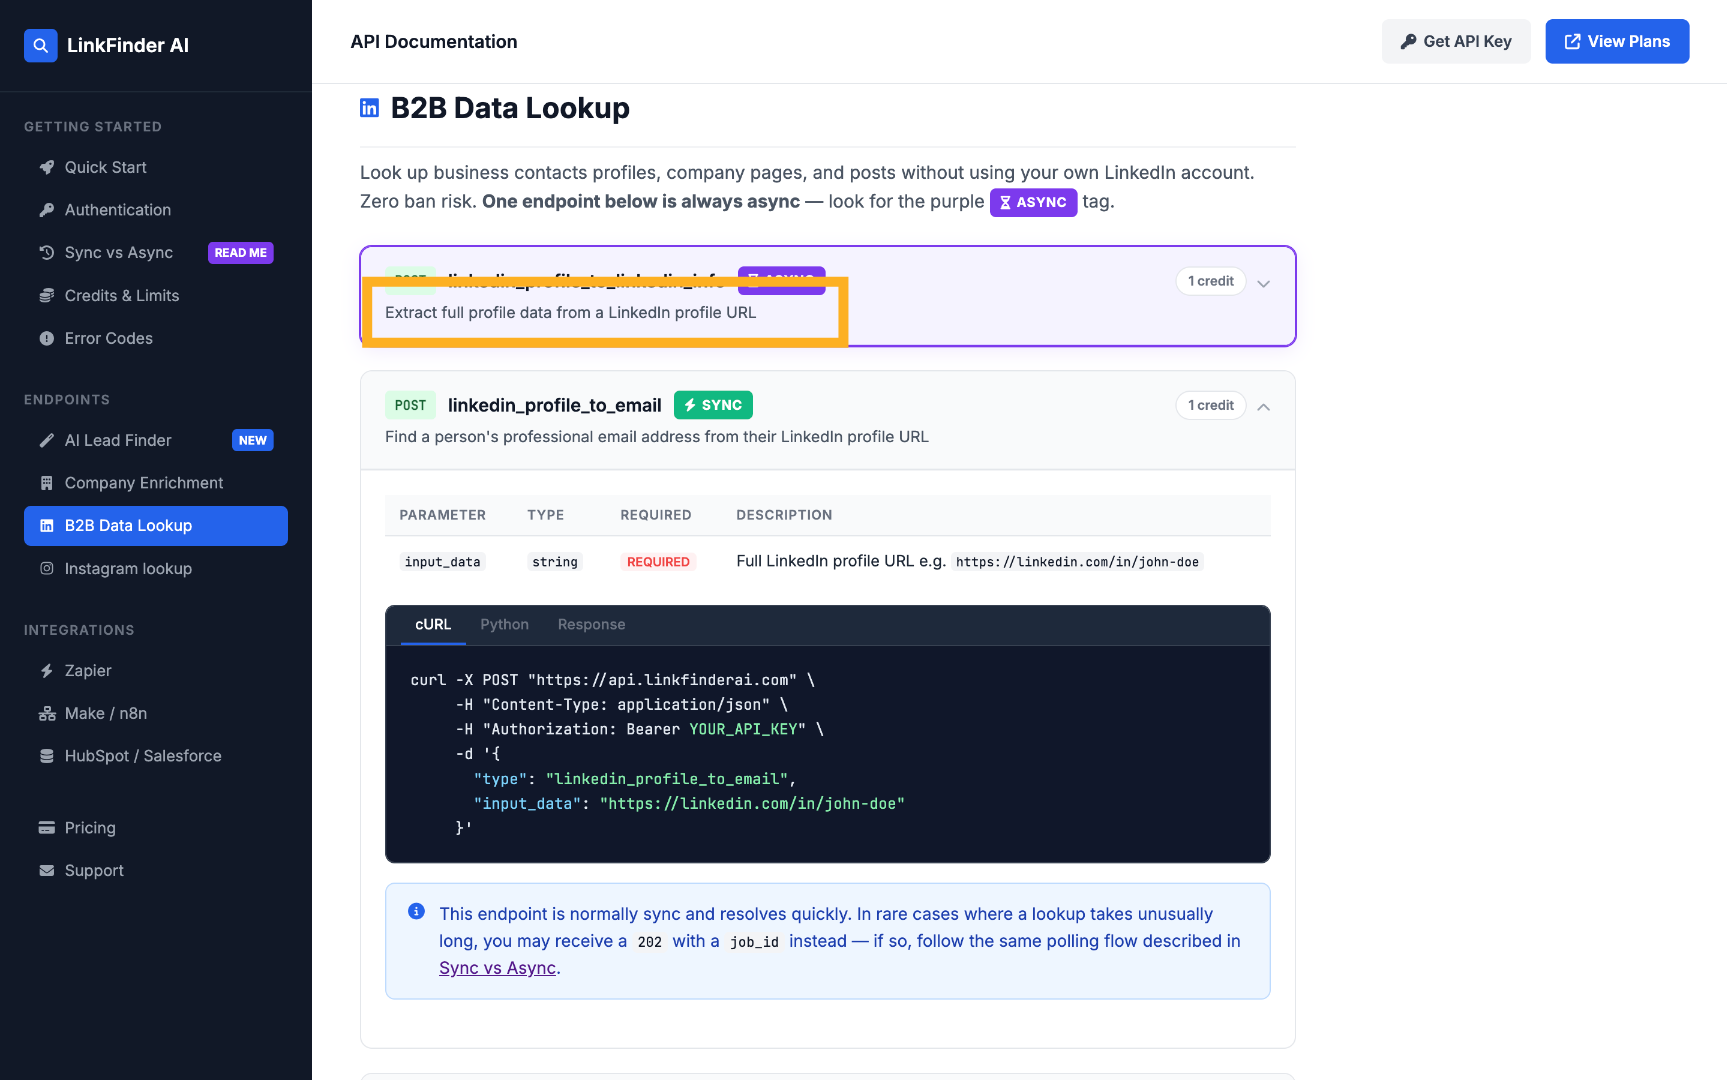Click the input_data parameter cell
Viewport: 1727px width, 1080px height.
pos(443,562)
